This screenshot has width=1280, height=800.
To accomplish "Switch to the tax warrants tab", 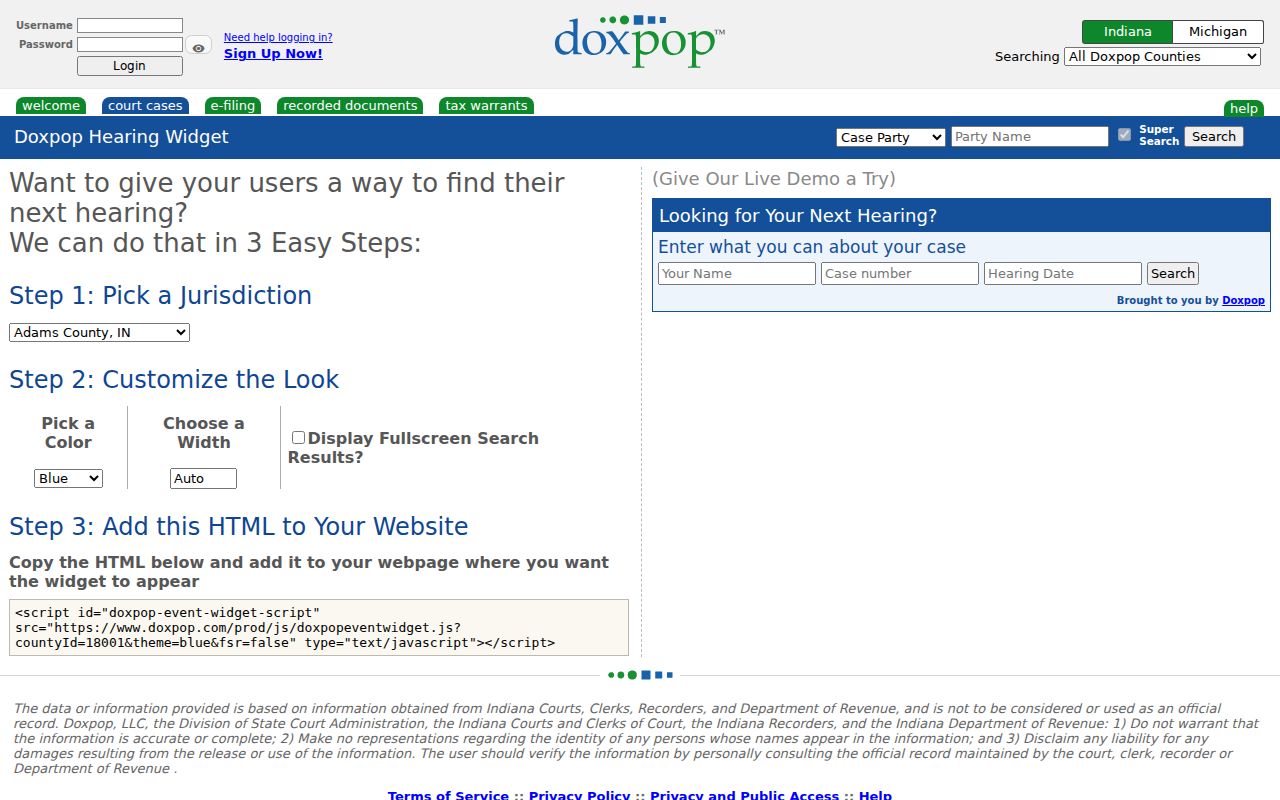I will pos(486,106).
